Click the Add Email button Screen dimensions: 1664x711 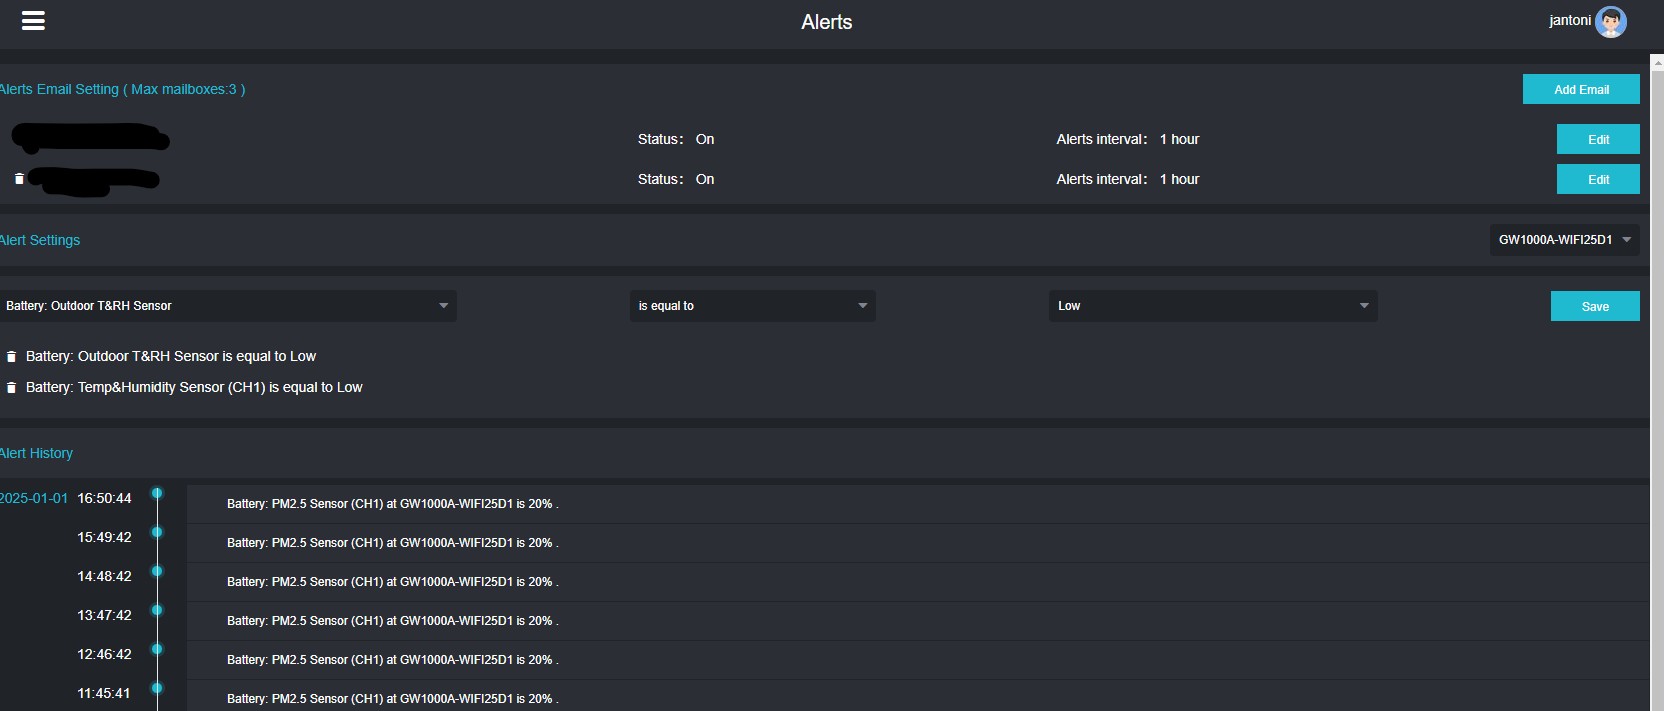[x=1580, y=89]
